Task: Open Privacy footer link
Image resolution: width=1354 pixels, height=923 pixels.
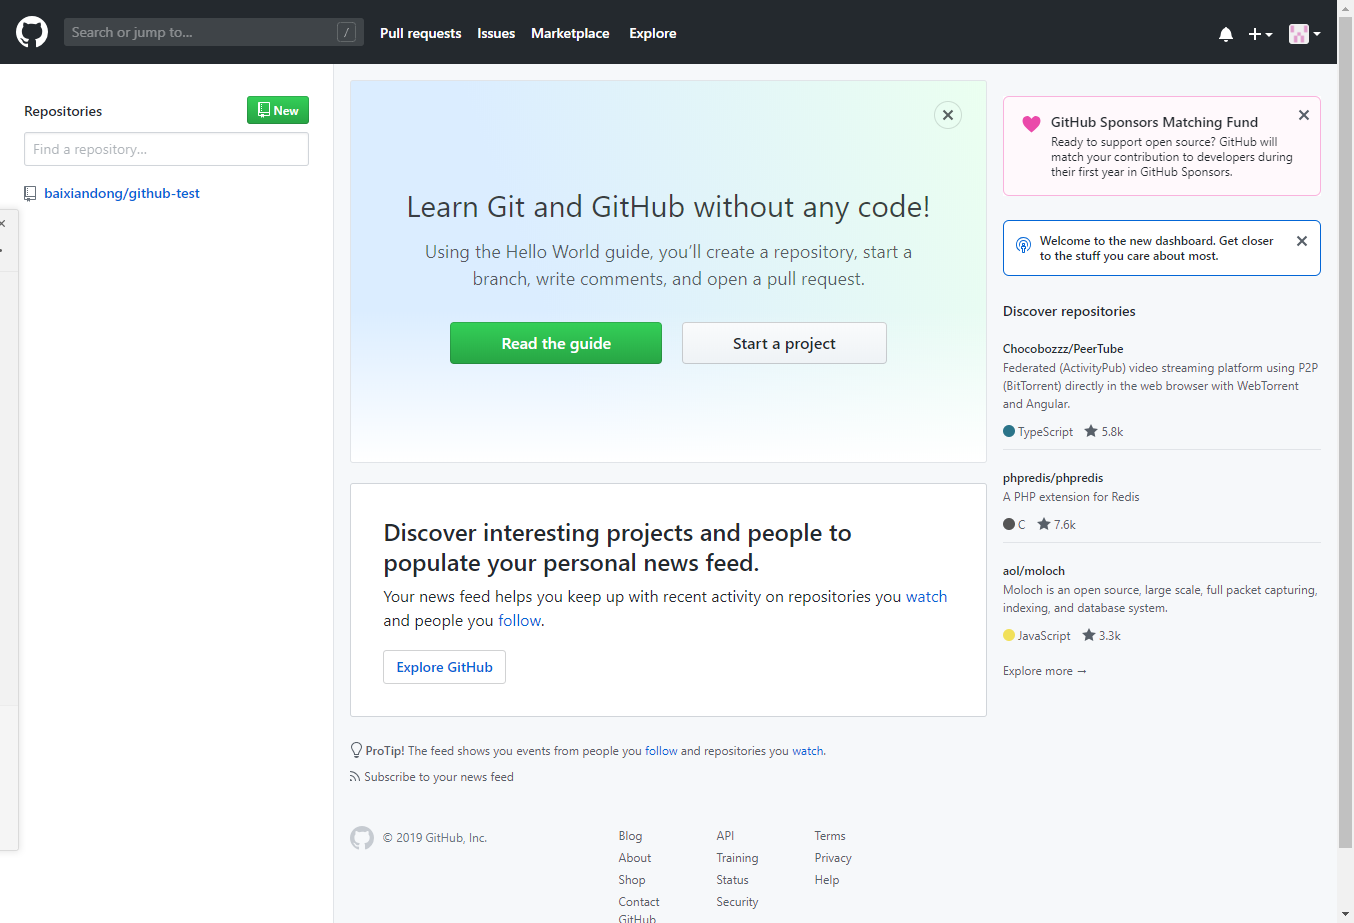Action: coord(833,858)
